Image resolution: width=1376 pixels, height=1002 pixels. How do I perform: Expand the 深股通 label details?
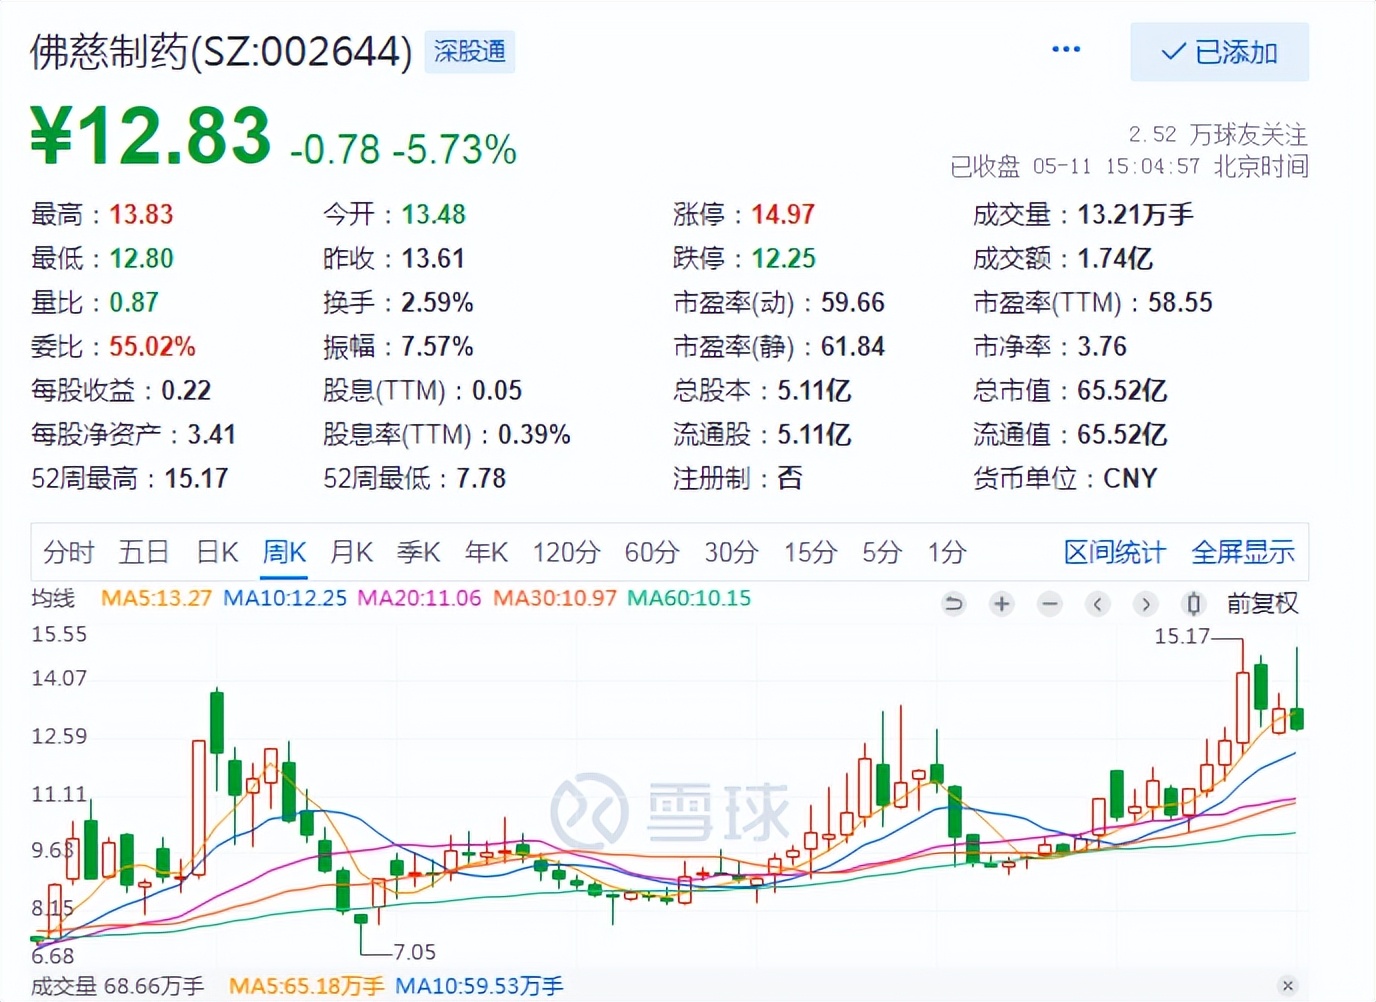coord(470,52)
